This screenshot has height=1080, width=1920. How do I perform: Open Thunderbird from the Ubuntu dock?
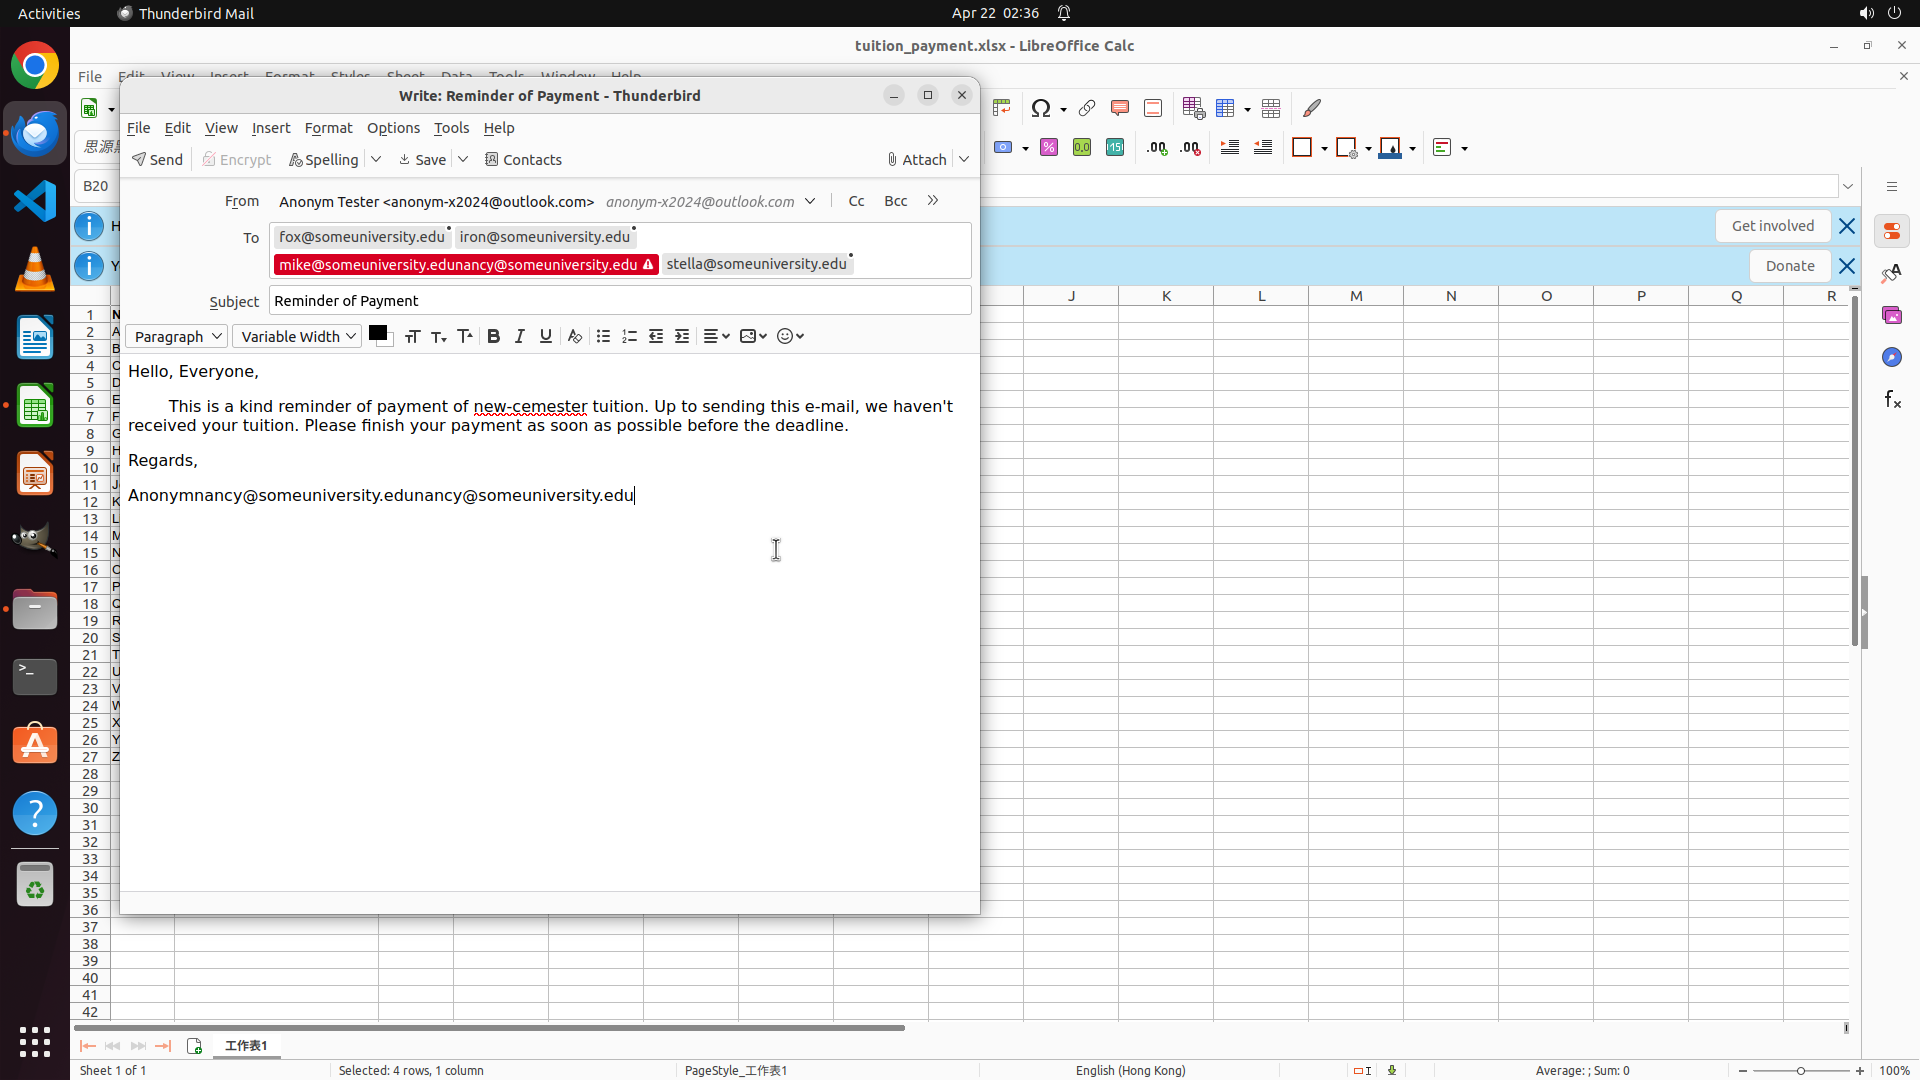tap(35, 133)
